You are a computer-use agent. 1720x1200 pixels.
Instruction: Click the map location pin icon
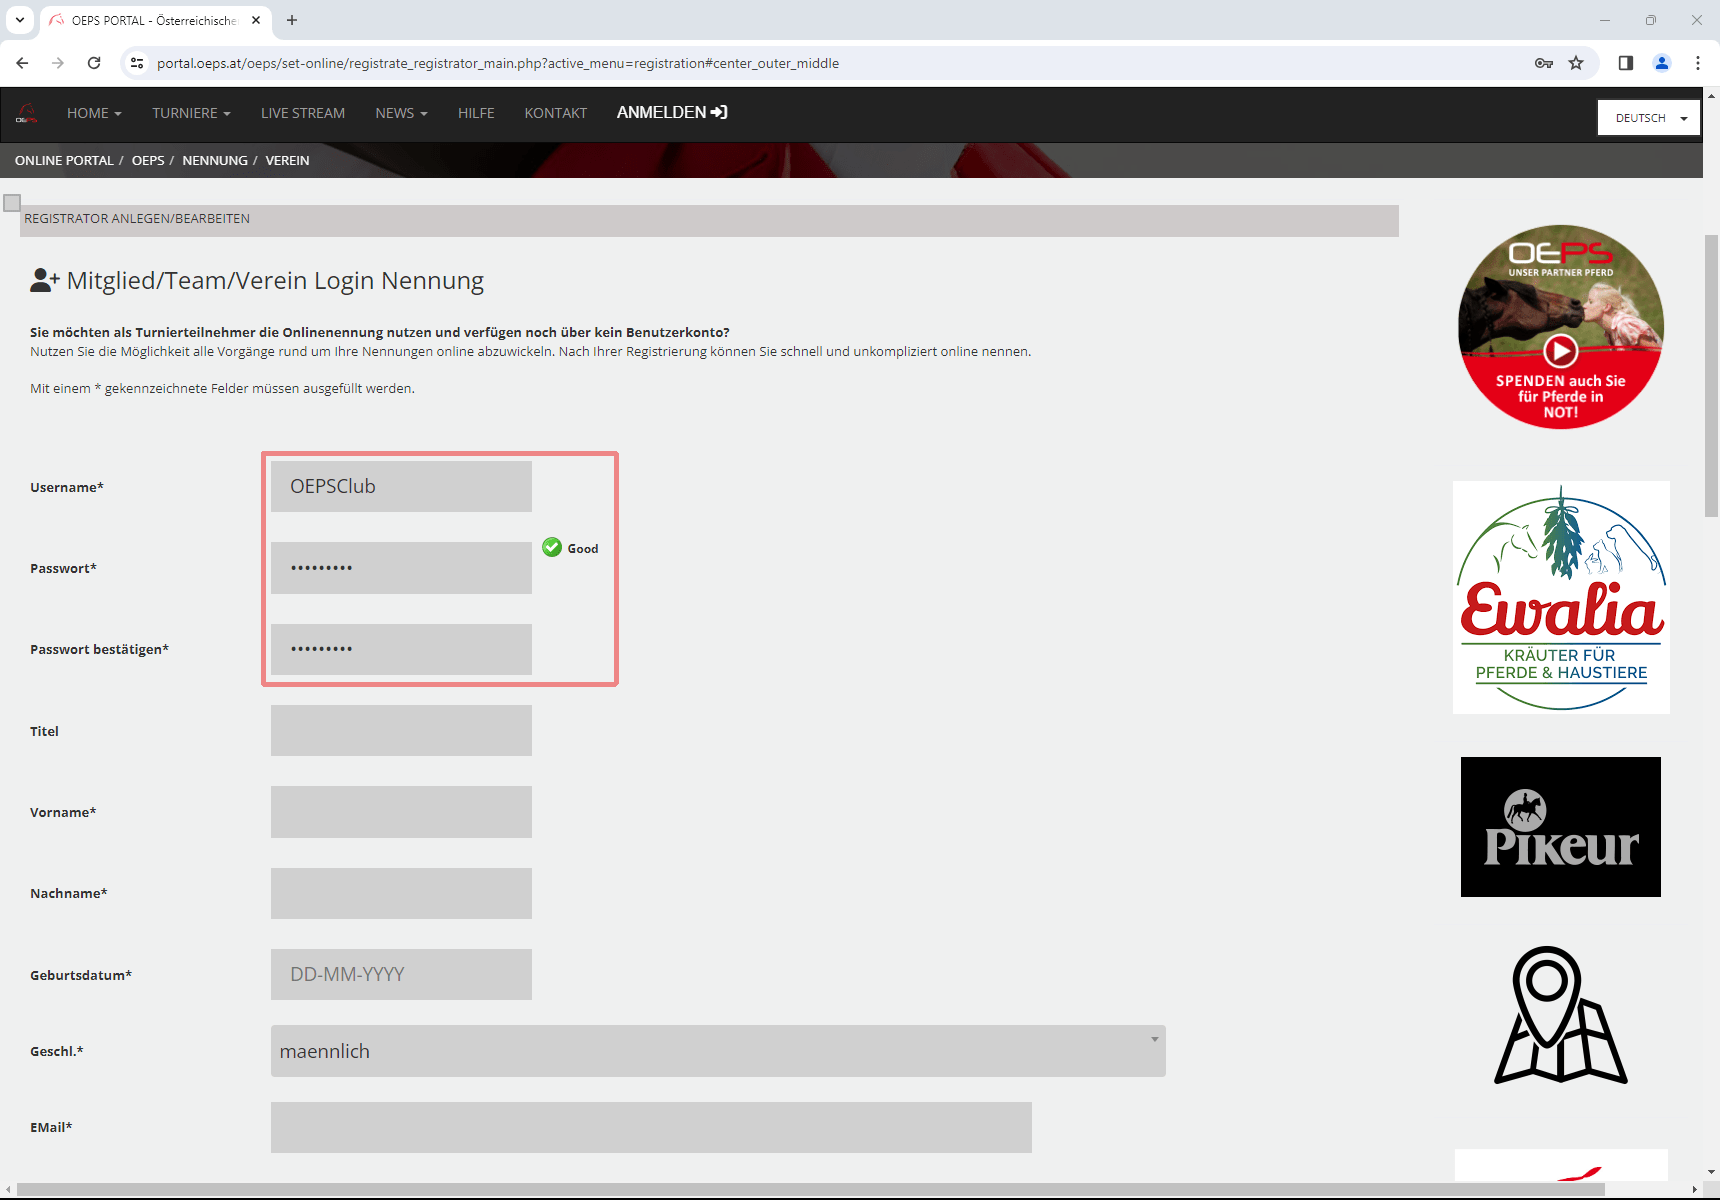(1560, 1015)
